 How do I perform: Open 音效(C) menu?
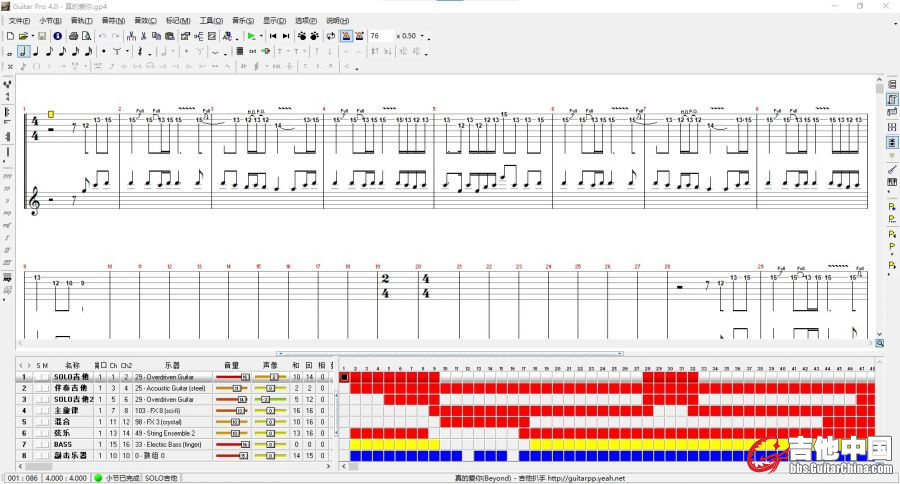pos(145,21)
